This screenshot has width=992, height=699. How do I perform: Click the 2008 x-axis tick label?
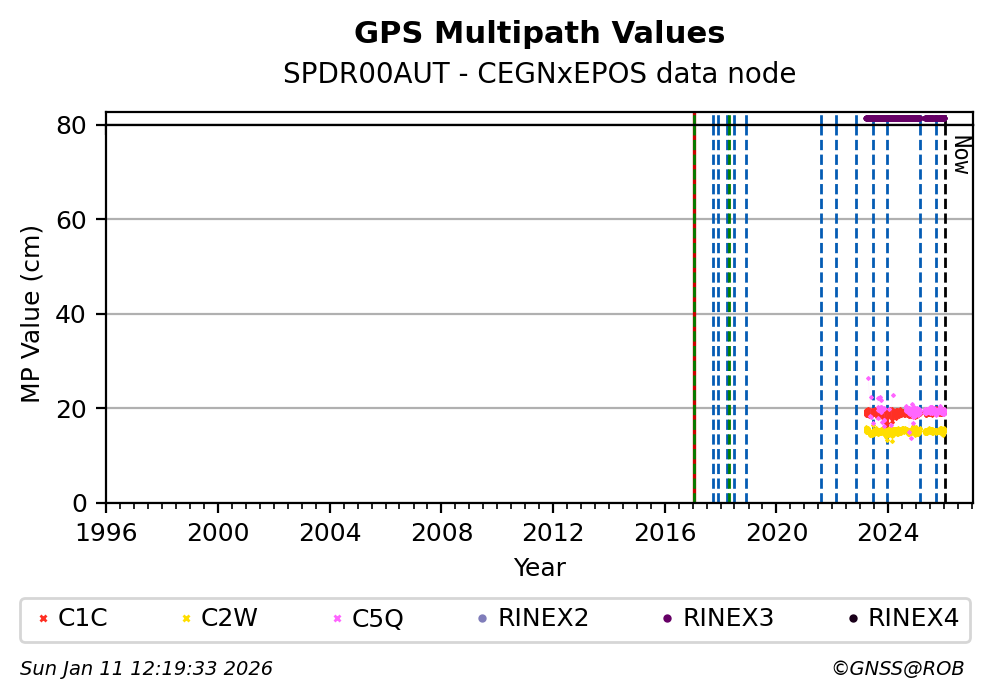[x=441, y=532]
